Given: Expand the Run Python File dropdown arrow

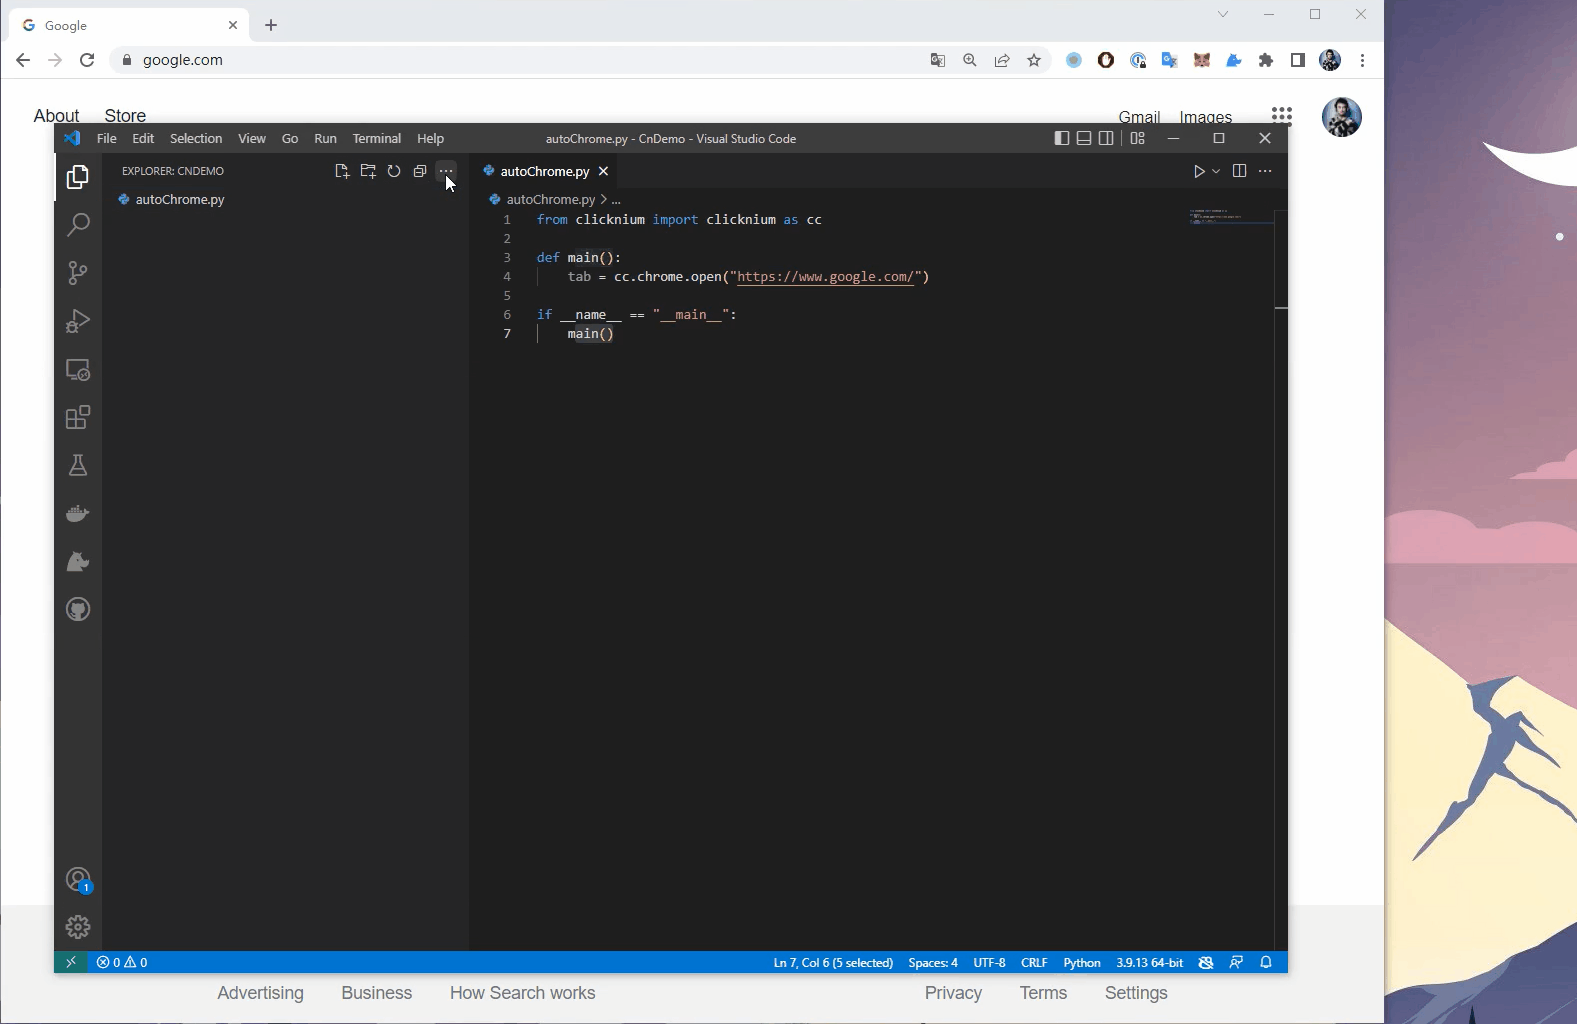Looking at the screenshot, I should tap(1216, 171).
